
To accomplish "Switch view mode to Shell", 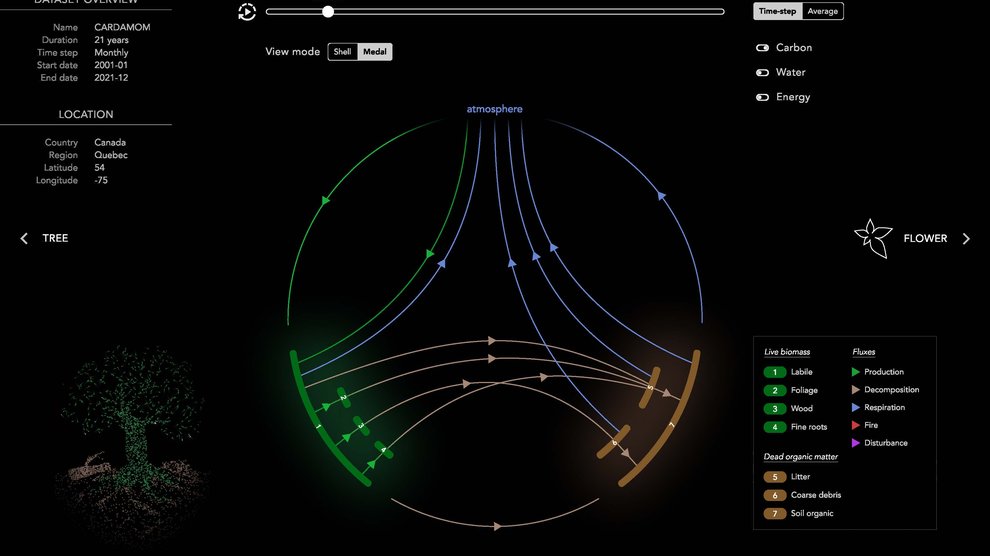I will [x=343, y=52].
